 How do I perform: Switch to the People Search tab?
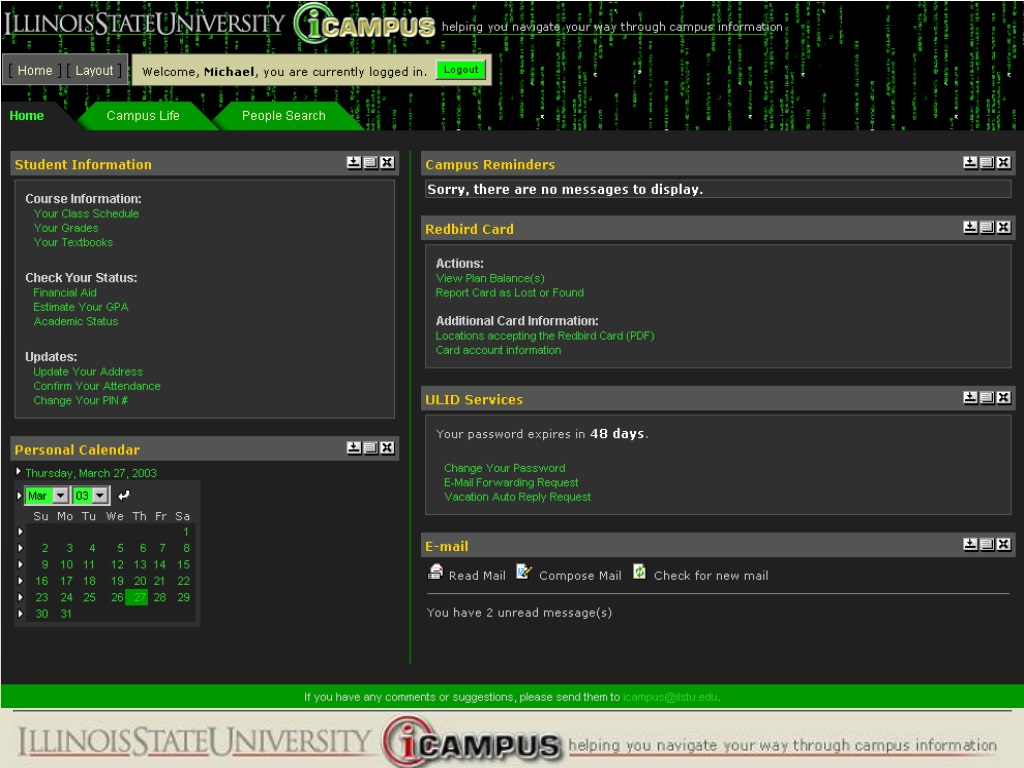(x=283, y=116)
